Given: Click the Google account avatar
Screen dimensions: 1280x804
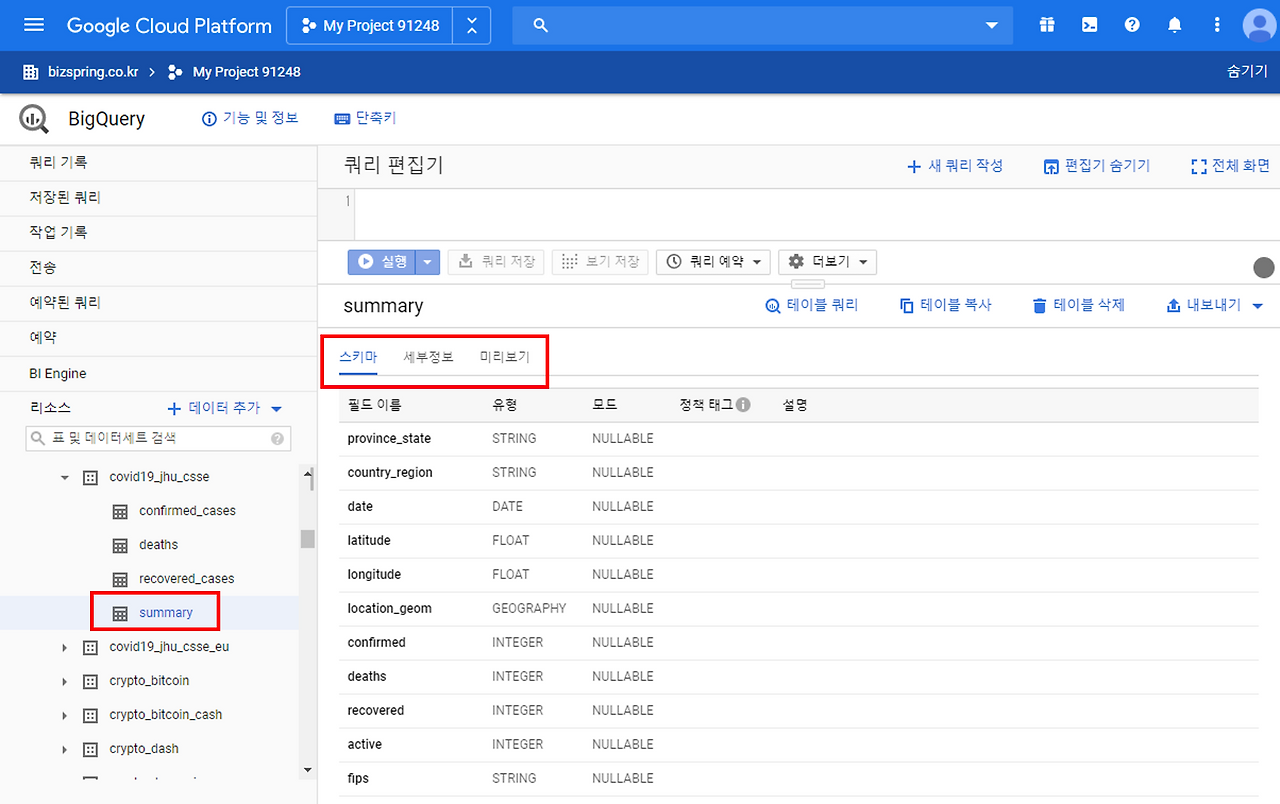Looking at the screenshot, I should click(1258, 25).
